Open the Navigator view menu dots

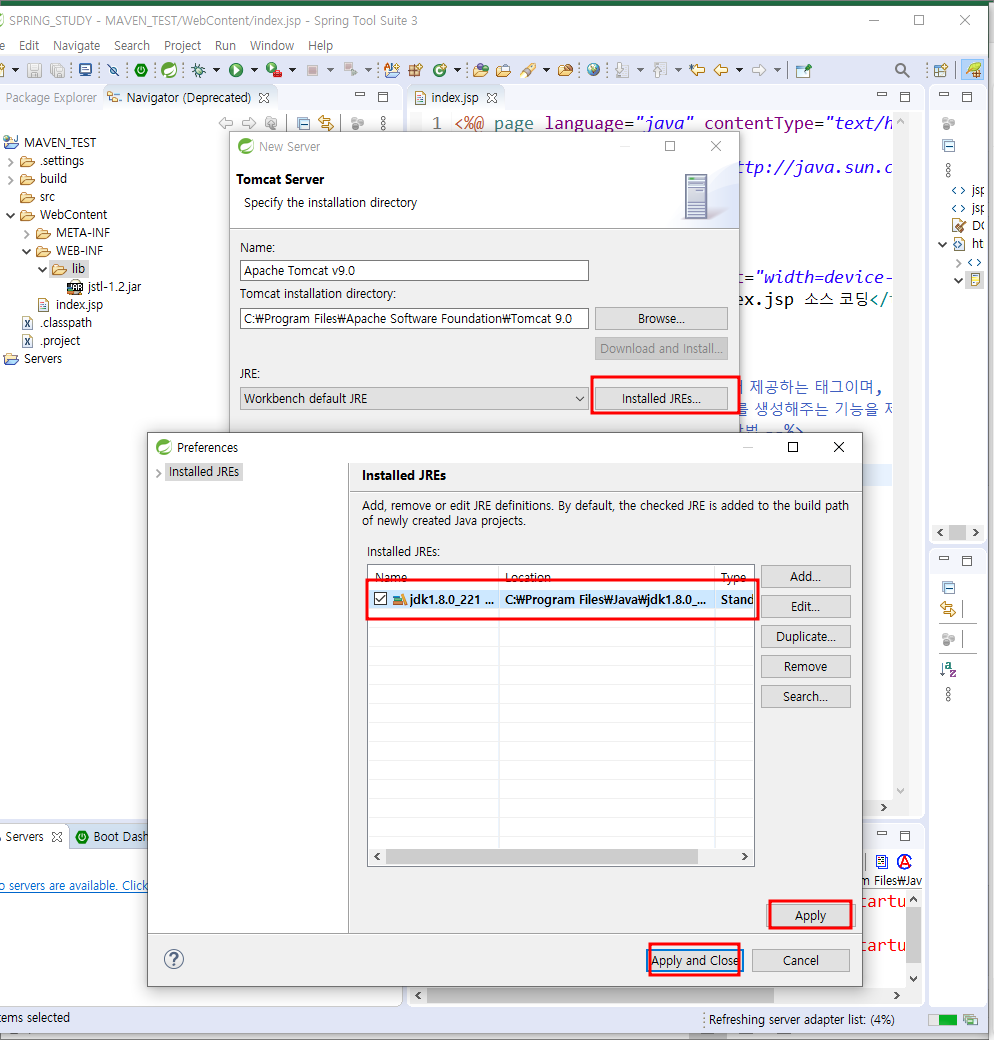(383, 123)
